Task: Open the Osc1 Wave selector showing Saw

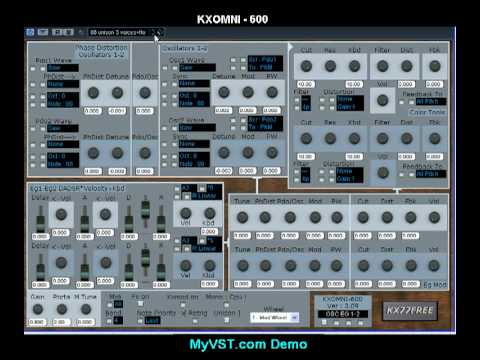Action: (197, 68)
